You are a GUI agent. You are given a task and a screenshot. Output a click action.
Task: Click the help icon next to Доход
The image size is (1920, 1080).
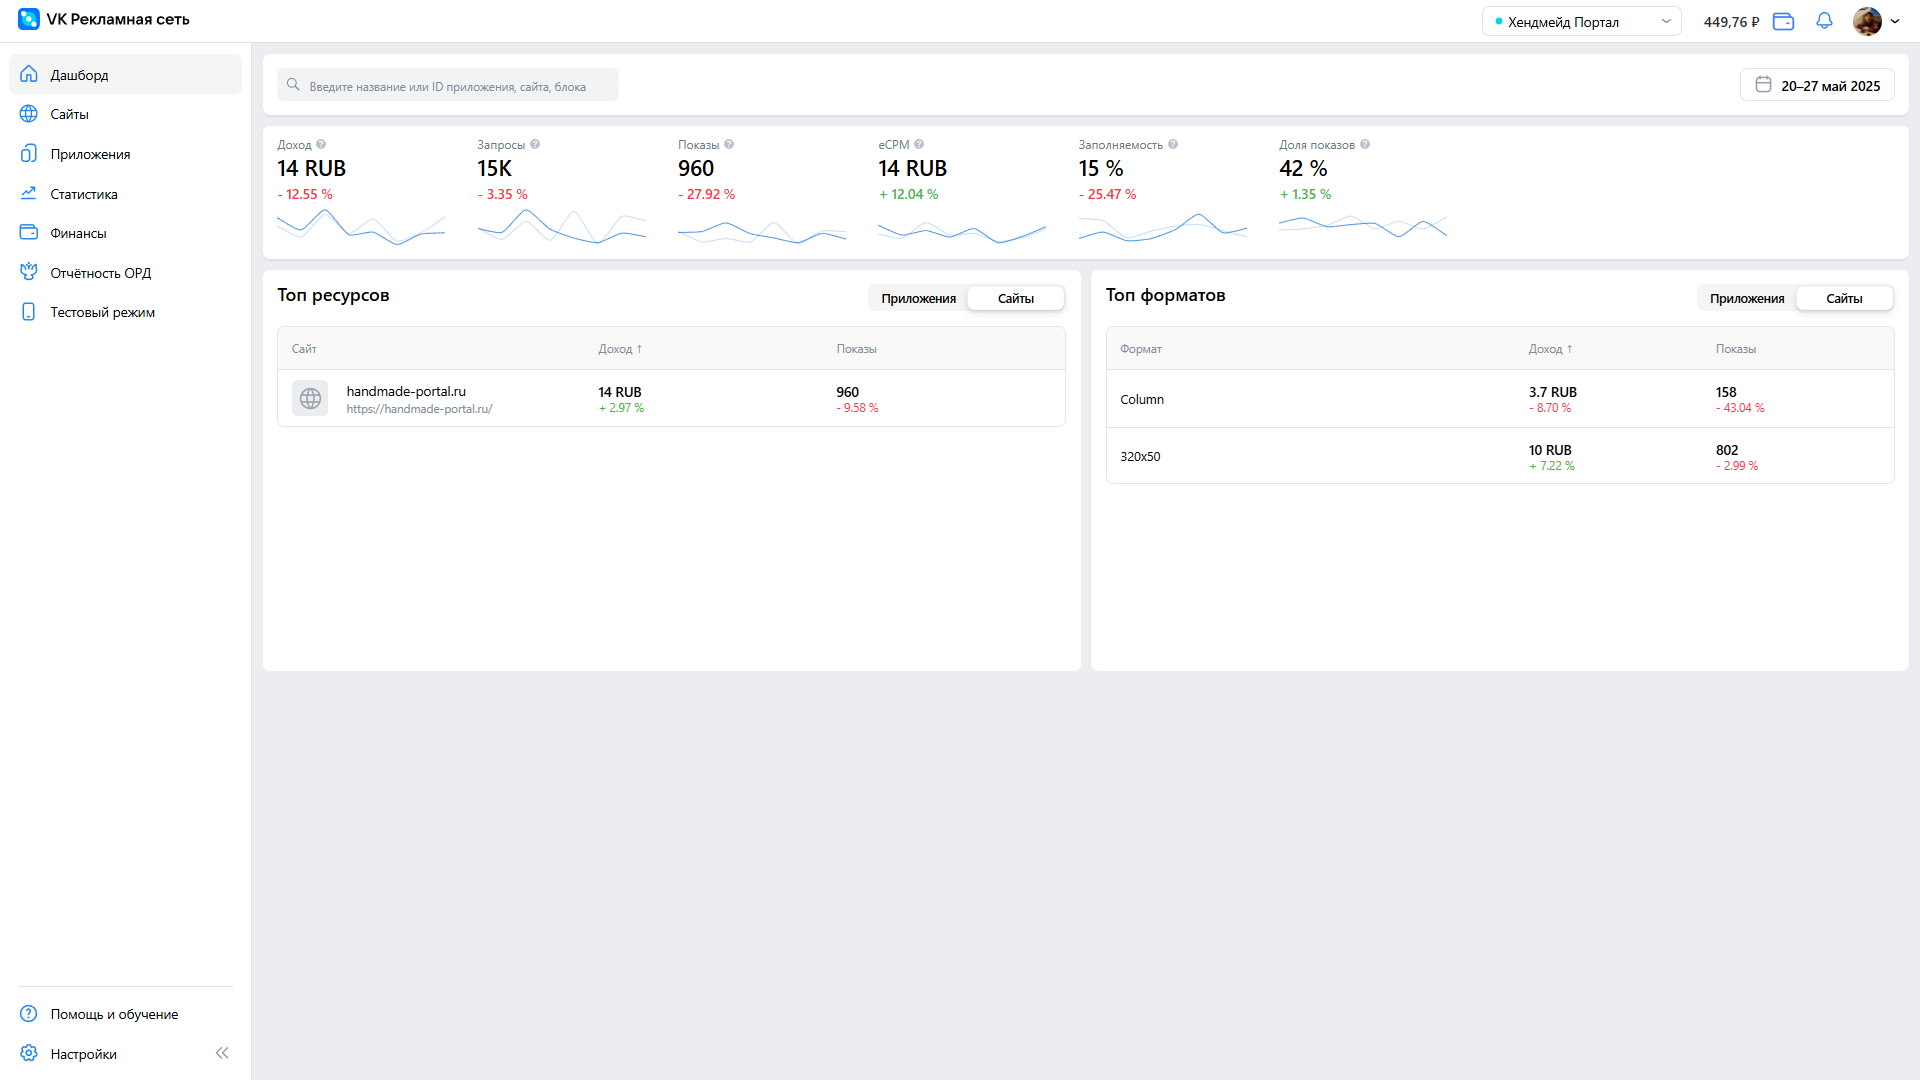tap(321, 144)
